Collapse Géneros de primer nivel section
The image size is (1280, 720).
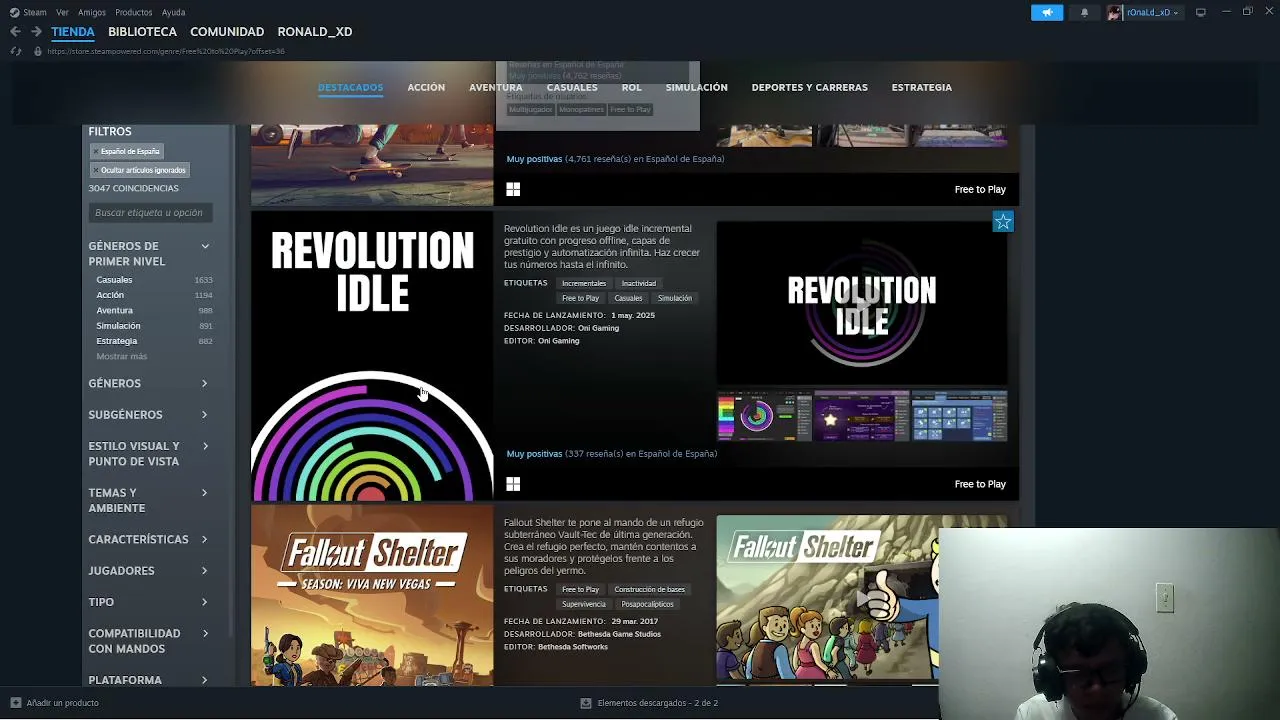coord(205,246)
